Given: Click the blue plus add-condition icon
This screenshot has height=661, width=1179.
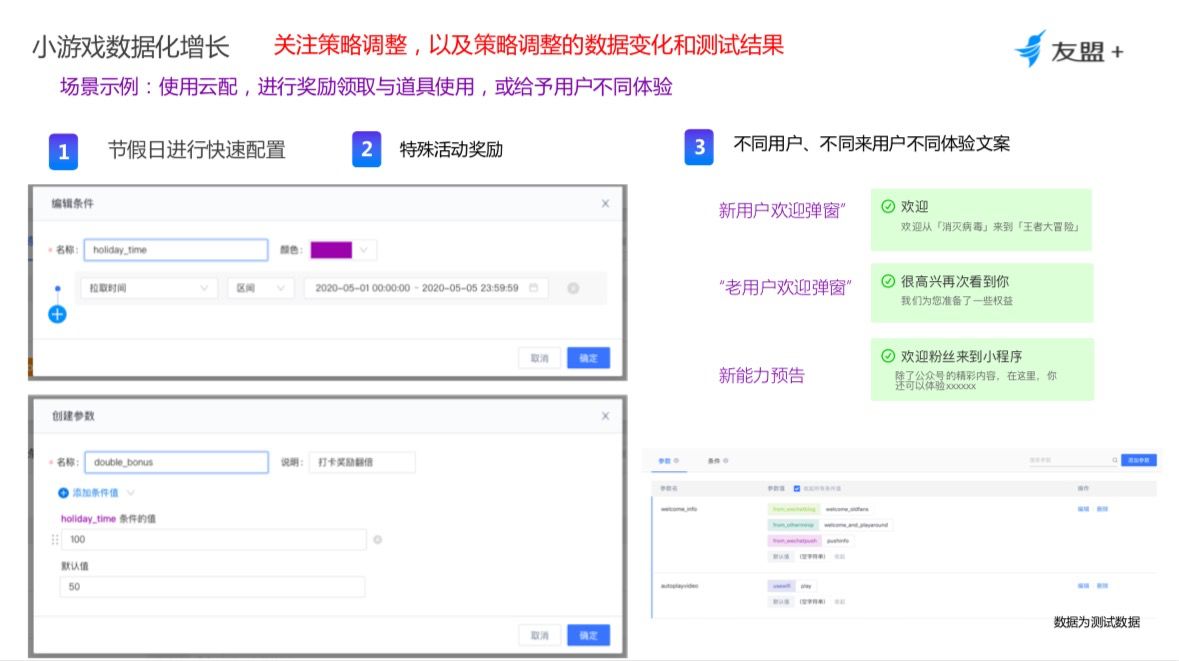Looking at the screenshot, I should tap(57, 313).
